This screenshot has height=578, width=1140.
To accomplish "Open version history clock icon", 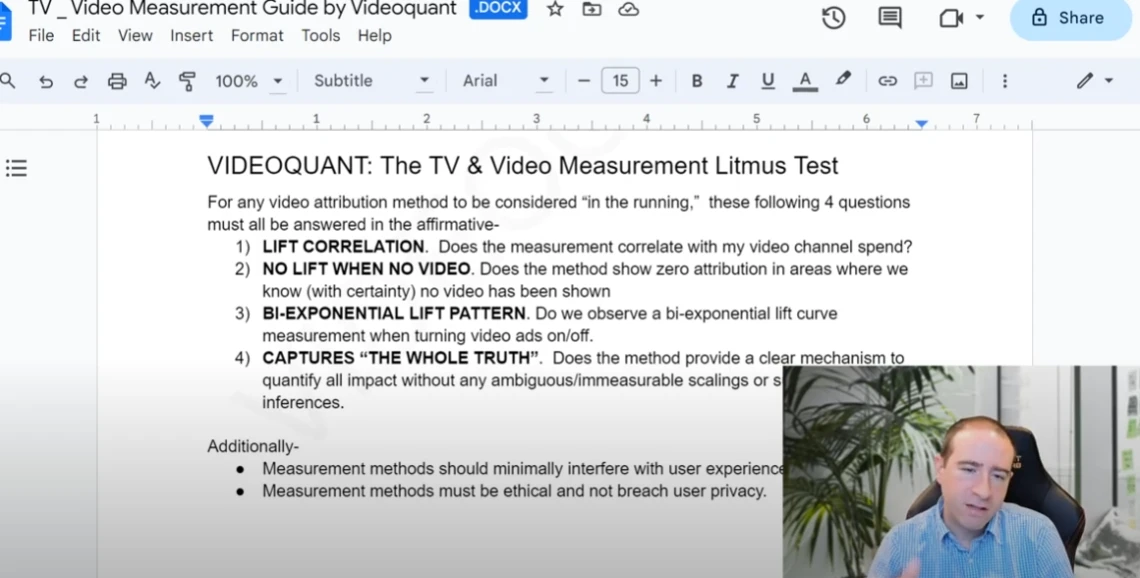I will [833, 18].
